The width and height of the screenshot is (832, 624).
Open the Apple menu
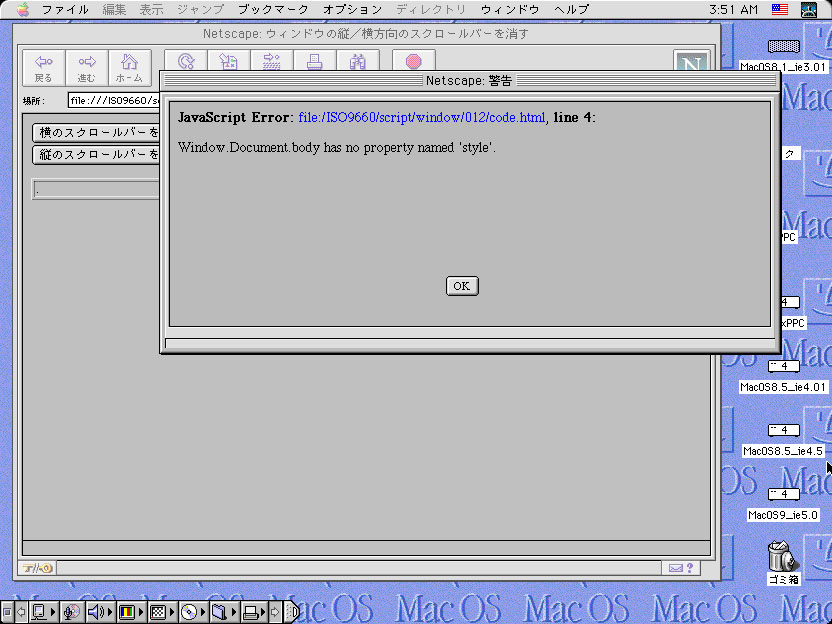pos(22,10)
